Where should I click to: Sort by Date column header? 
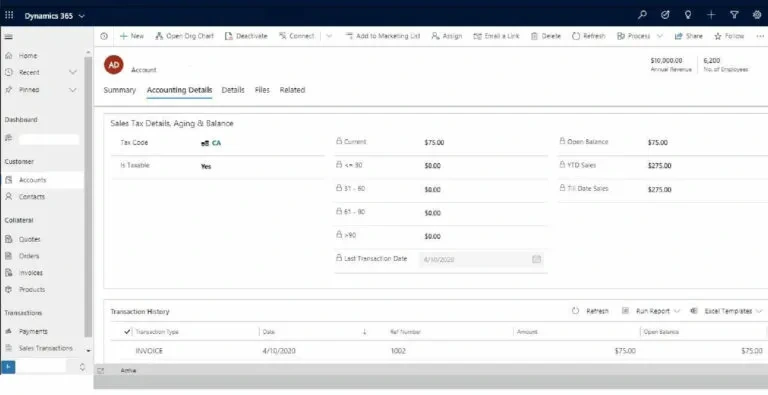click(269, 332)
